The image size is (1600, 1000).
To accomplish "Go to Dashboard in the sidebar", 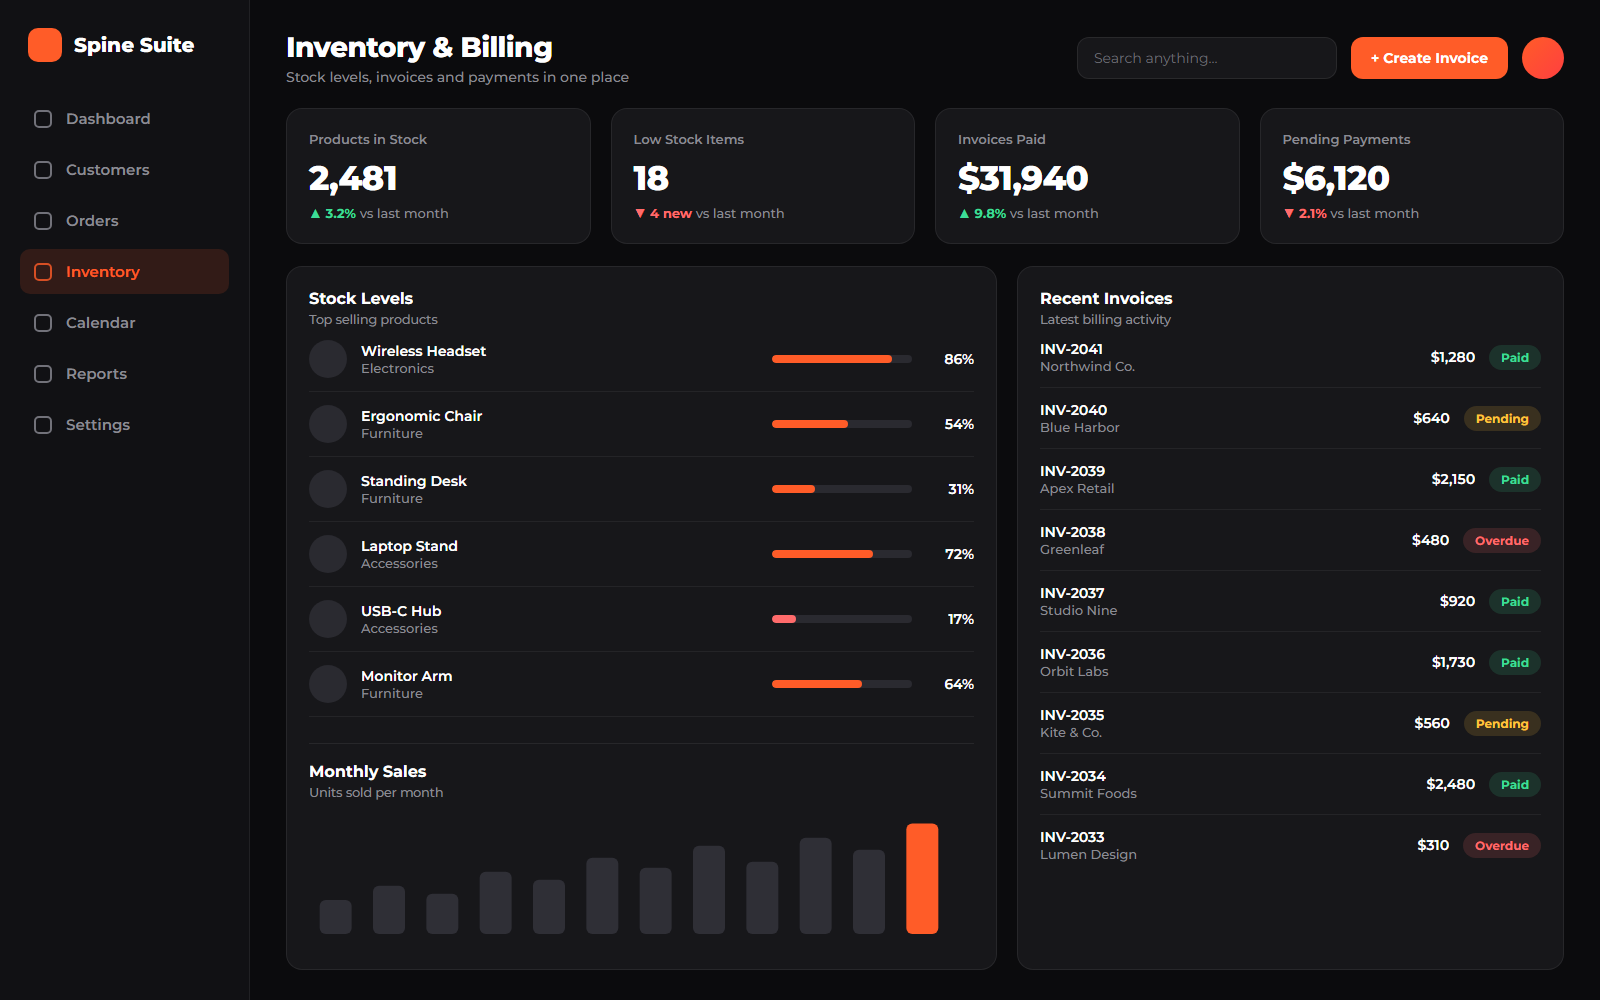I will coord(124,119).
